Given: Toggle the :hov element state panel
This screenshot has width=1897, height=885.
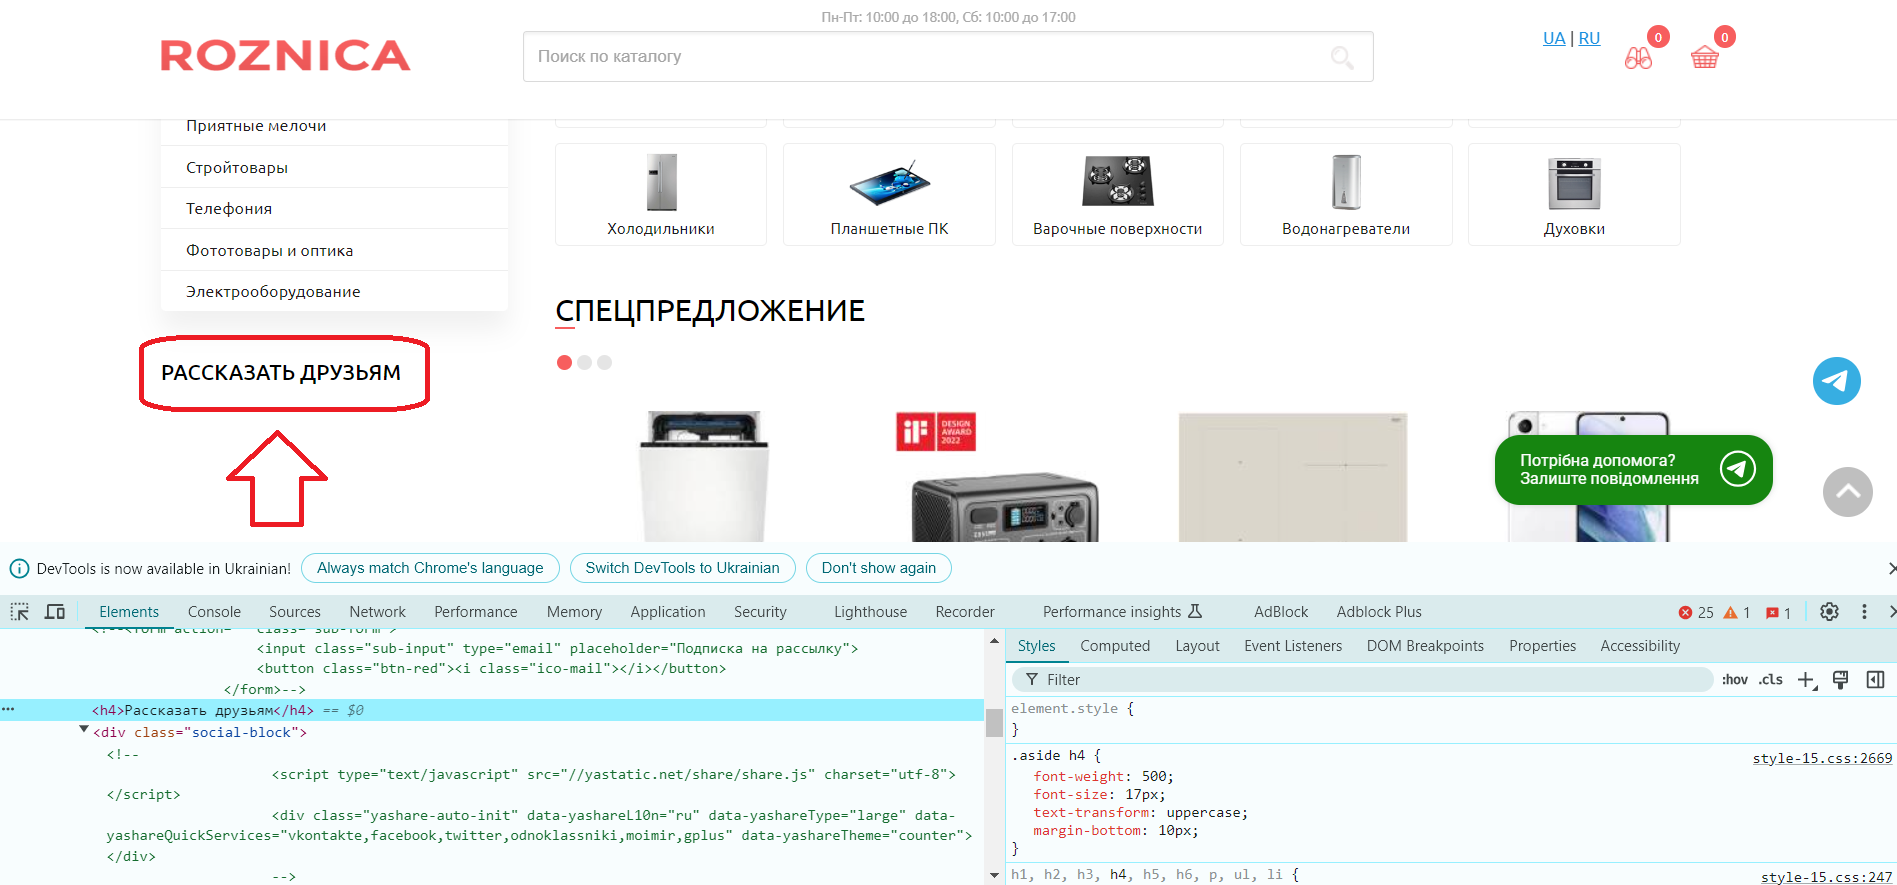Looking at the screenshot, I should pos(1734,680).
